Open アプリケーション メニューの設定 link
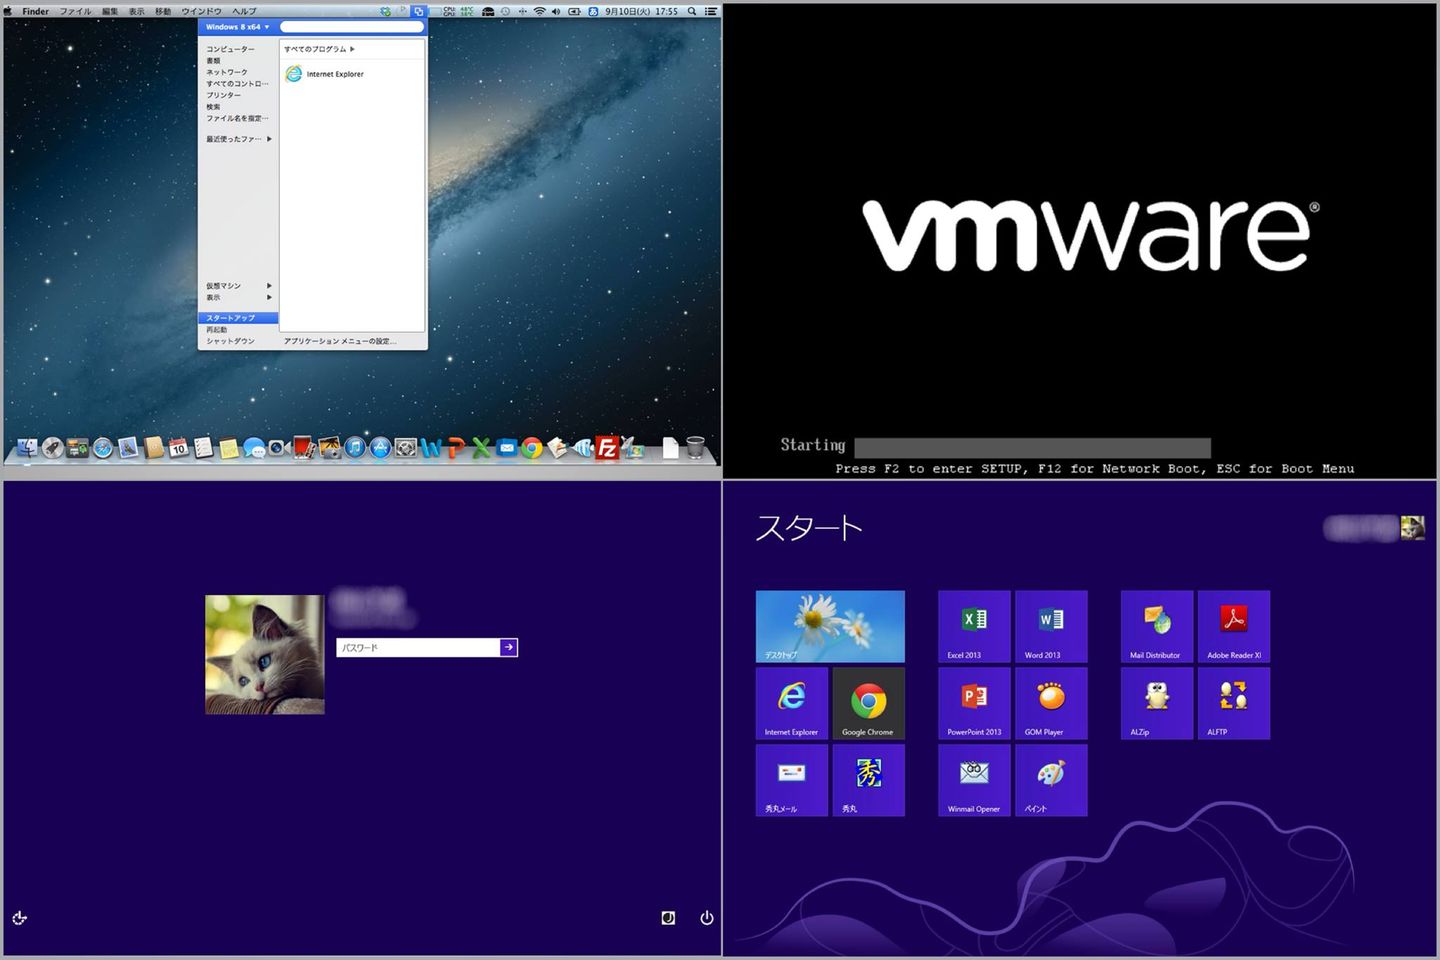This screenshot has height=960, width=1440. click(x=340, y=341)
